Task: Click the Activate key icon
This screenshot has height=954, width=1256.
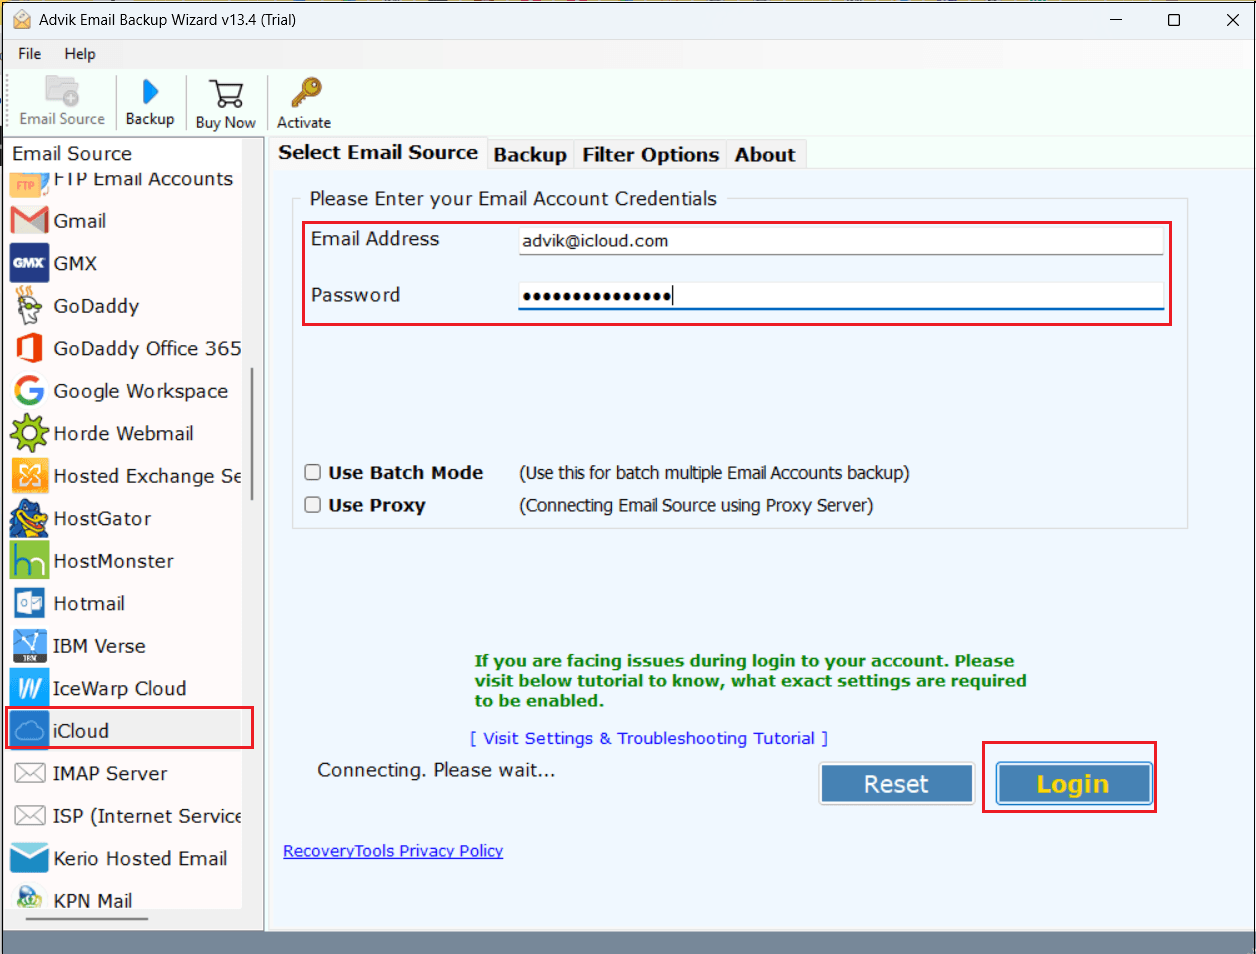Action: [x=304, y=93]
